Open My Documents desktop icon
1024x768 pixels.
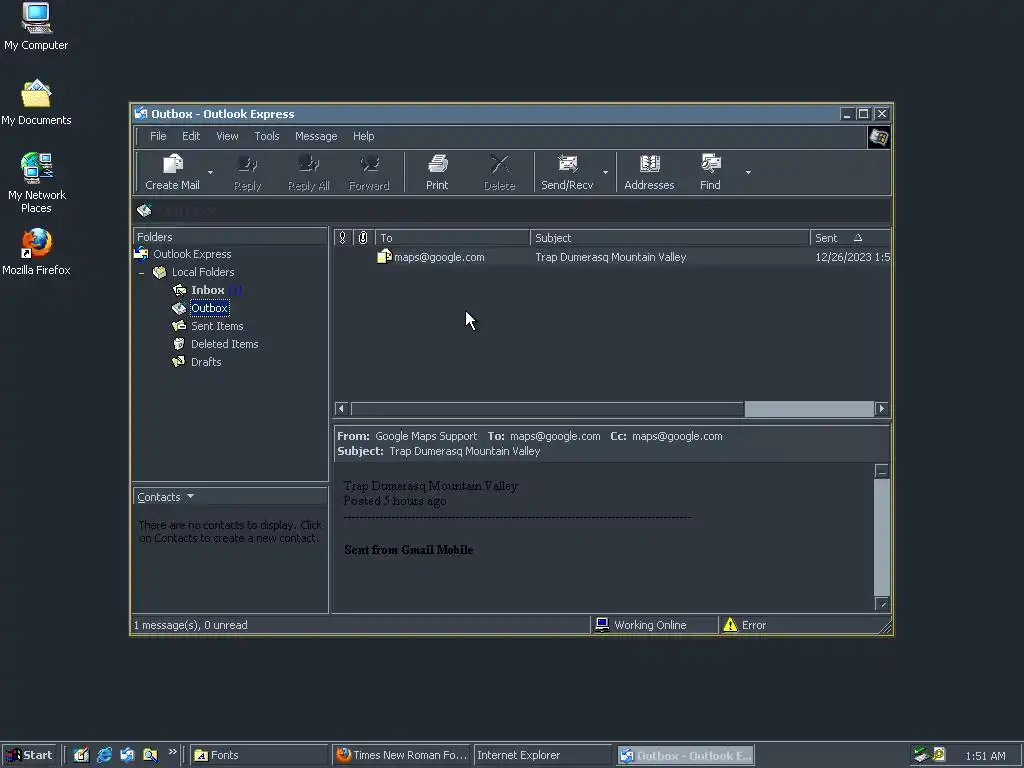coord(36,102)
